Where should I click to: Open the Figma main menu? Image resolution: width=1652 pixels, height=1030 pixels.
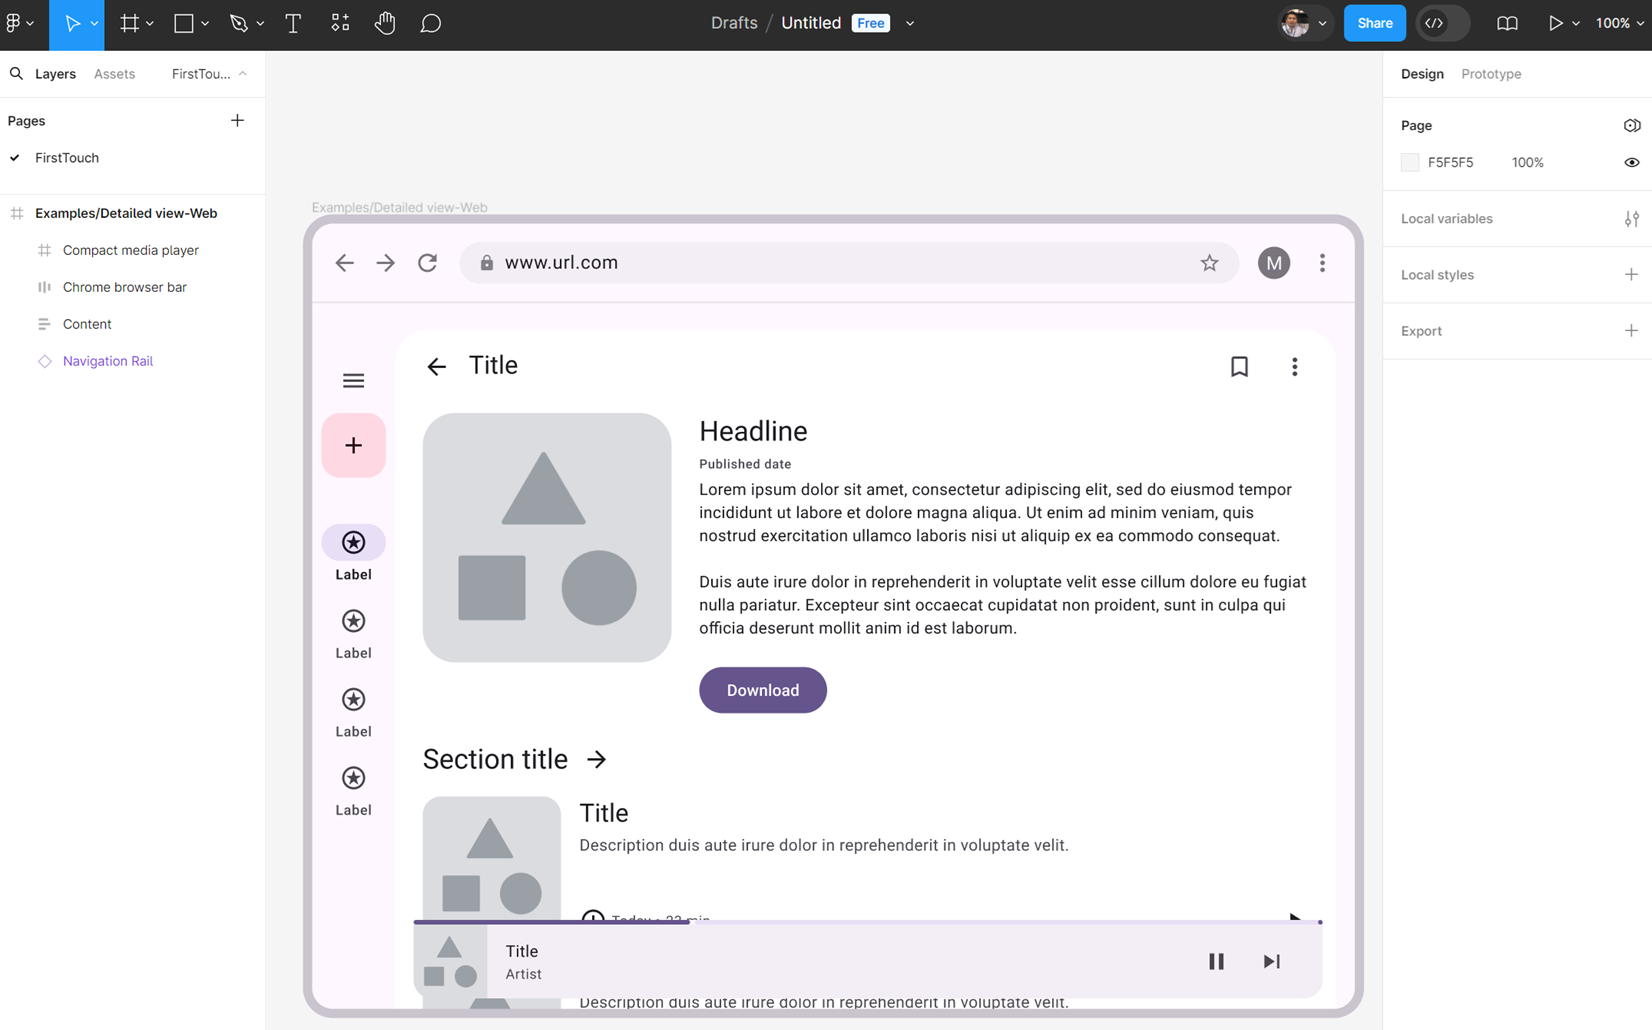19,23
